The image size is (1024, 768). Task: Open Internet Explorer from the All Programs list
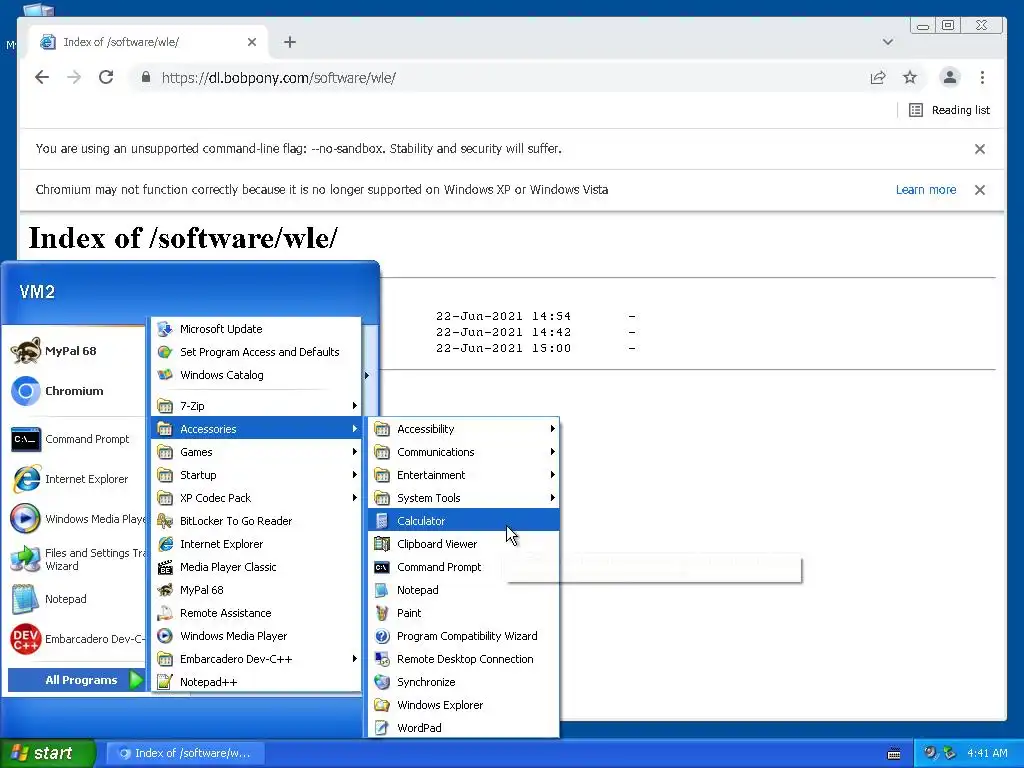tap(256, 544)
